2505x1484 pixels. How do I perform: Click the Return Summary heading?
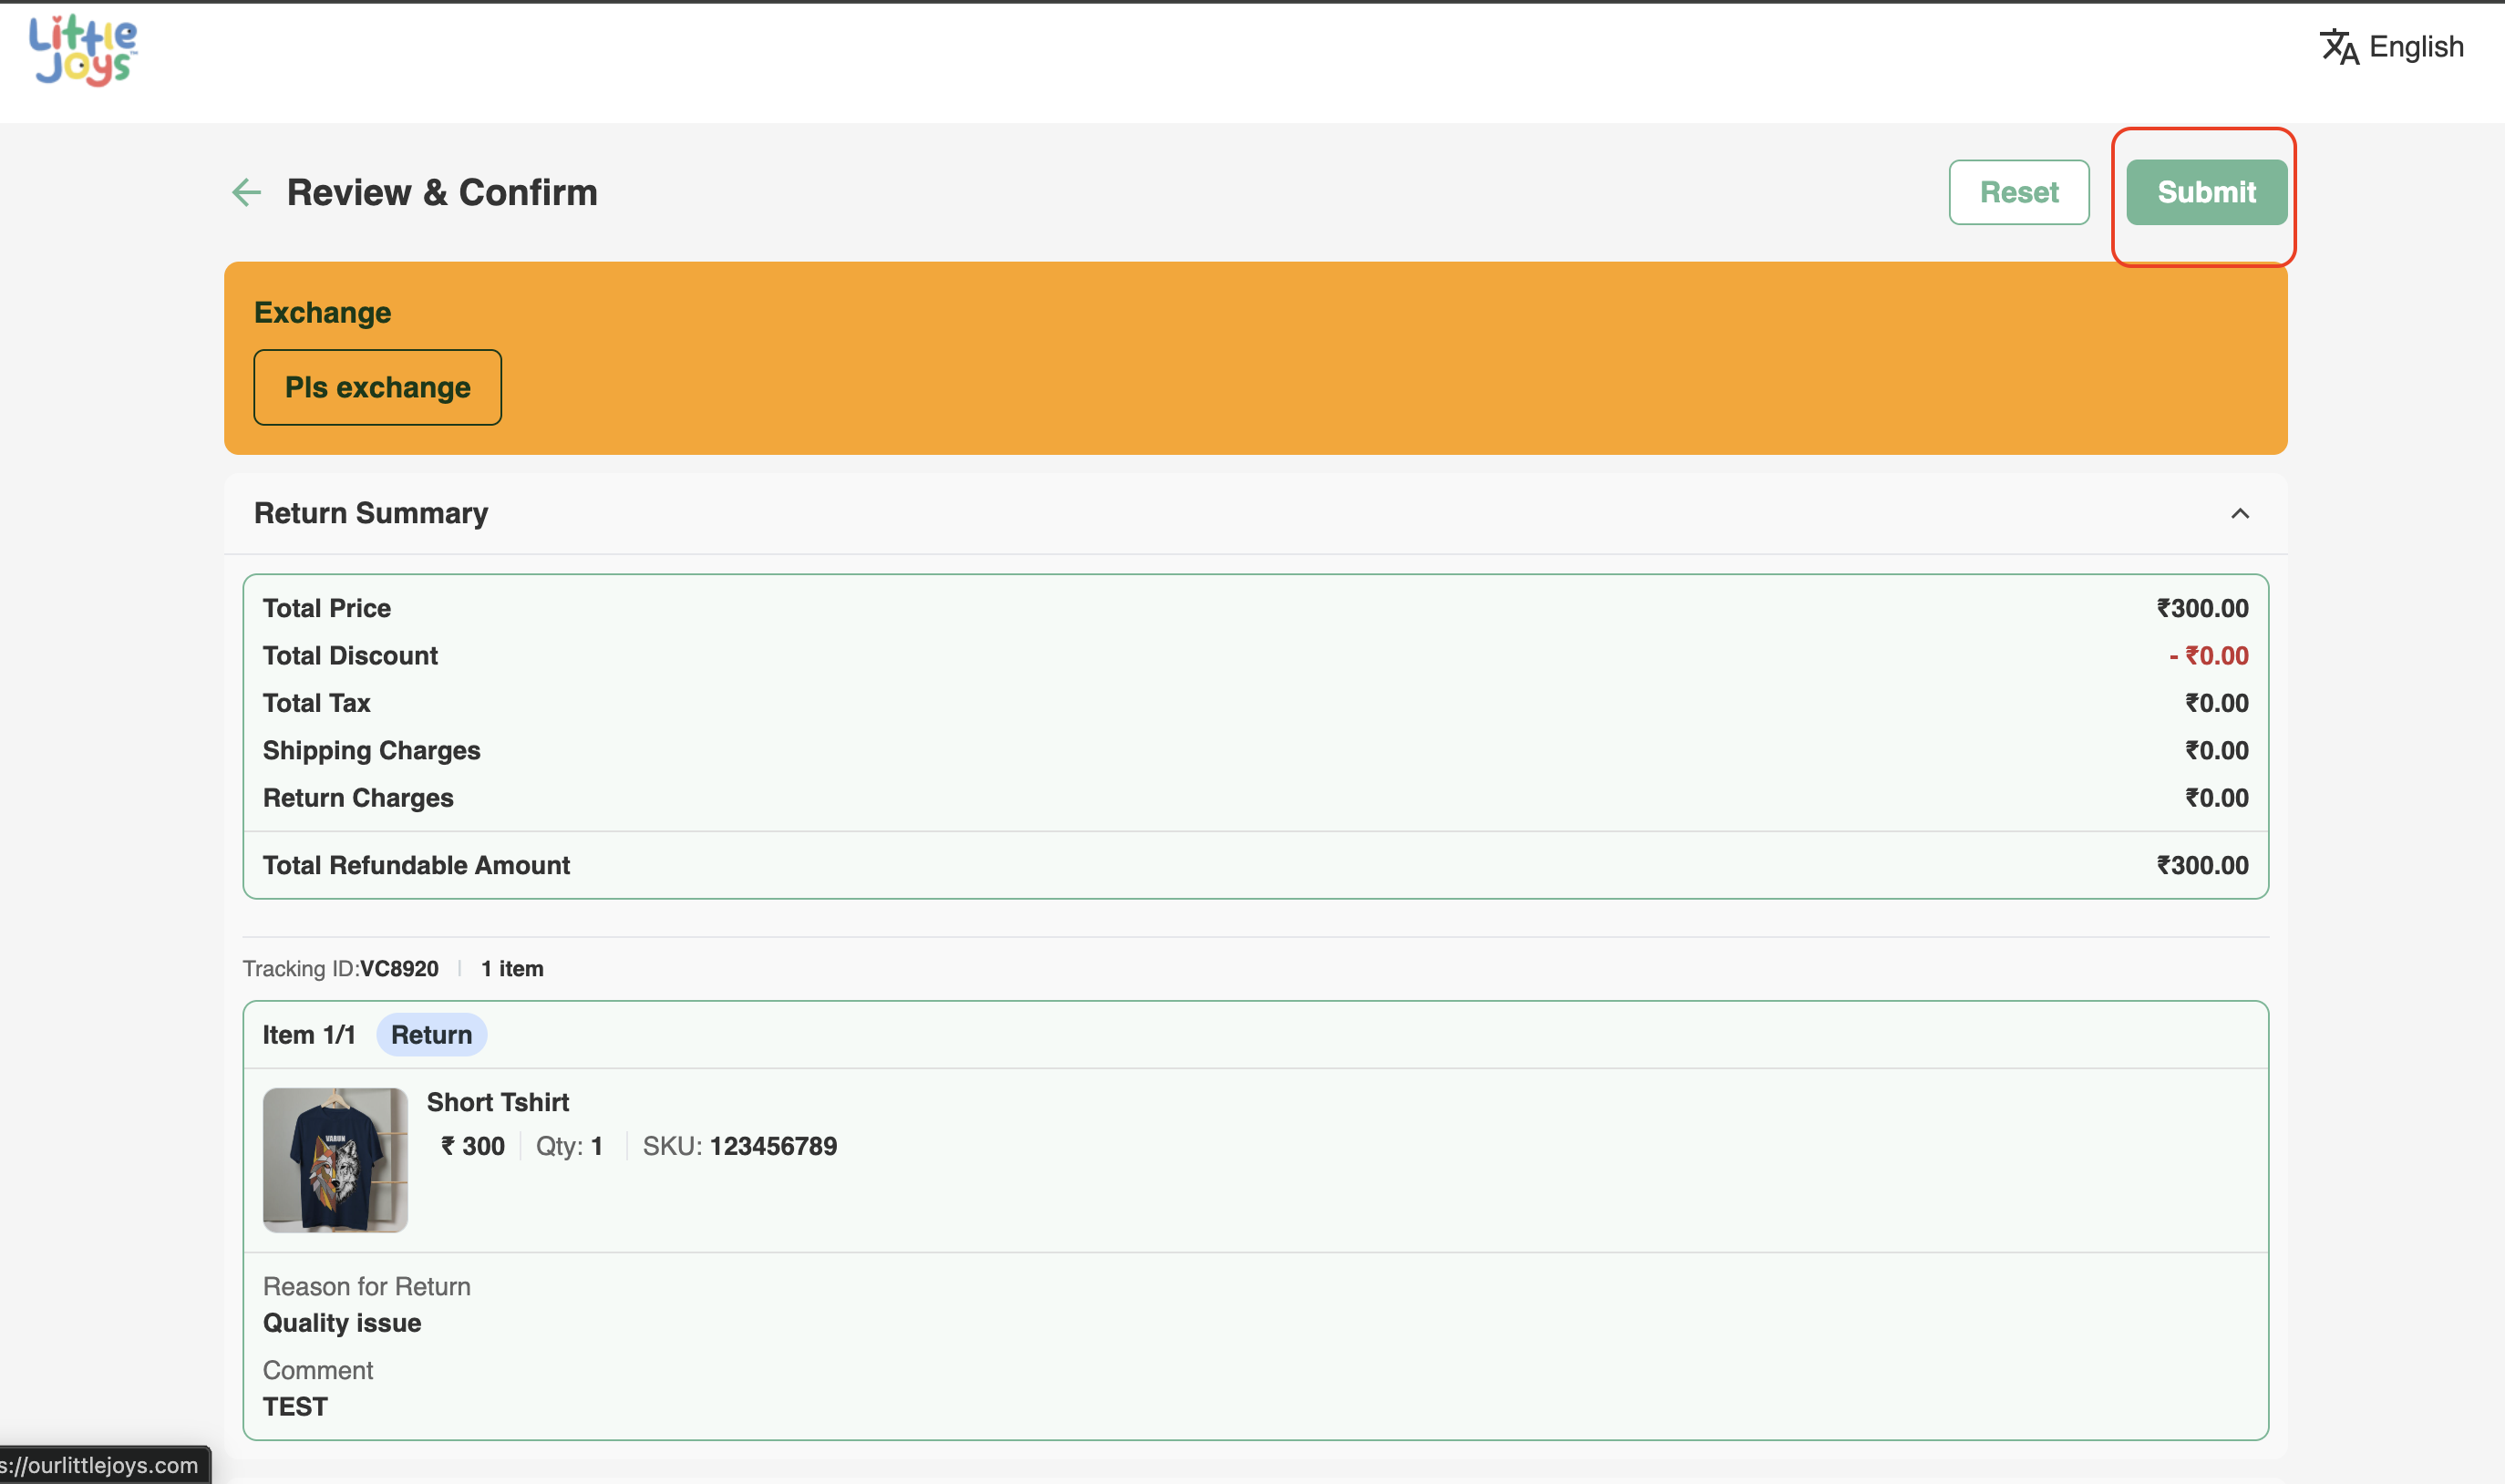point(371,513)
